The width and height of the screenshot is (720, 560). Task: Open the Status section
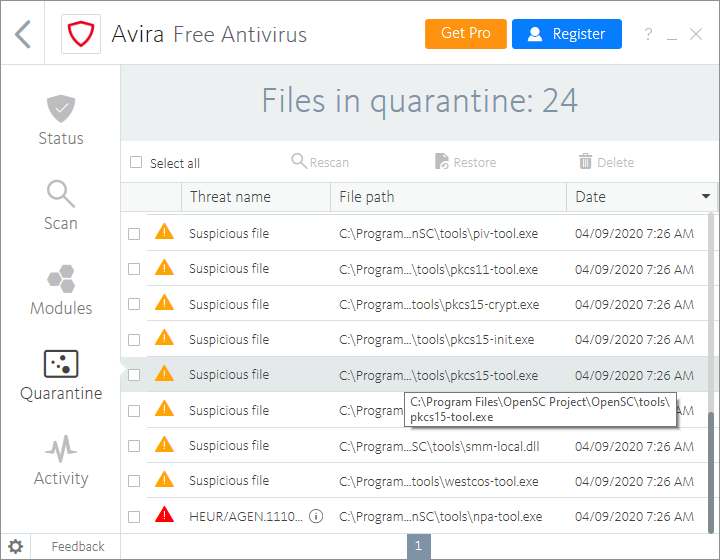point(61,121)
